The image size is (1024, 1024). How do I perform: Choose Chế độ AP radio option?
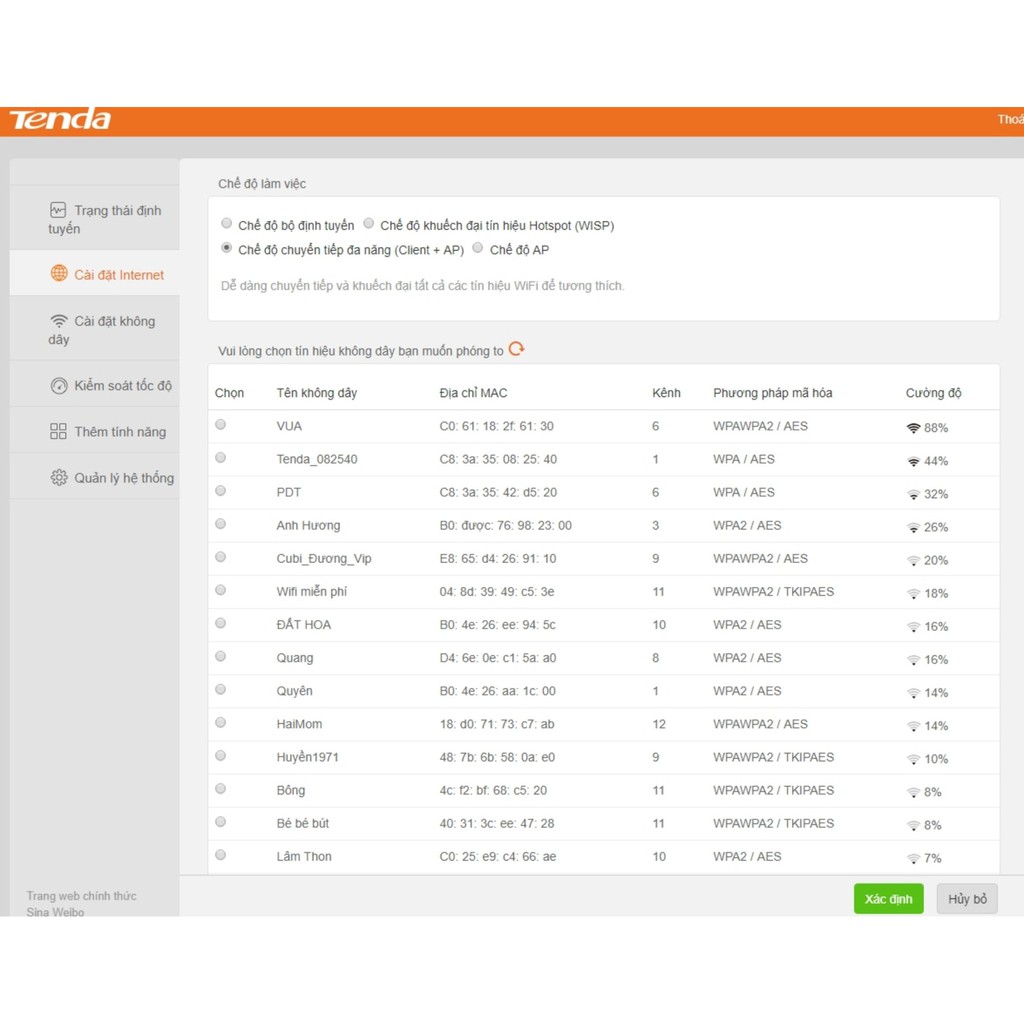(478, 248)
